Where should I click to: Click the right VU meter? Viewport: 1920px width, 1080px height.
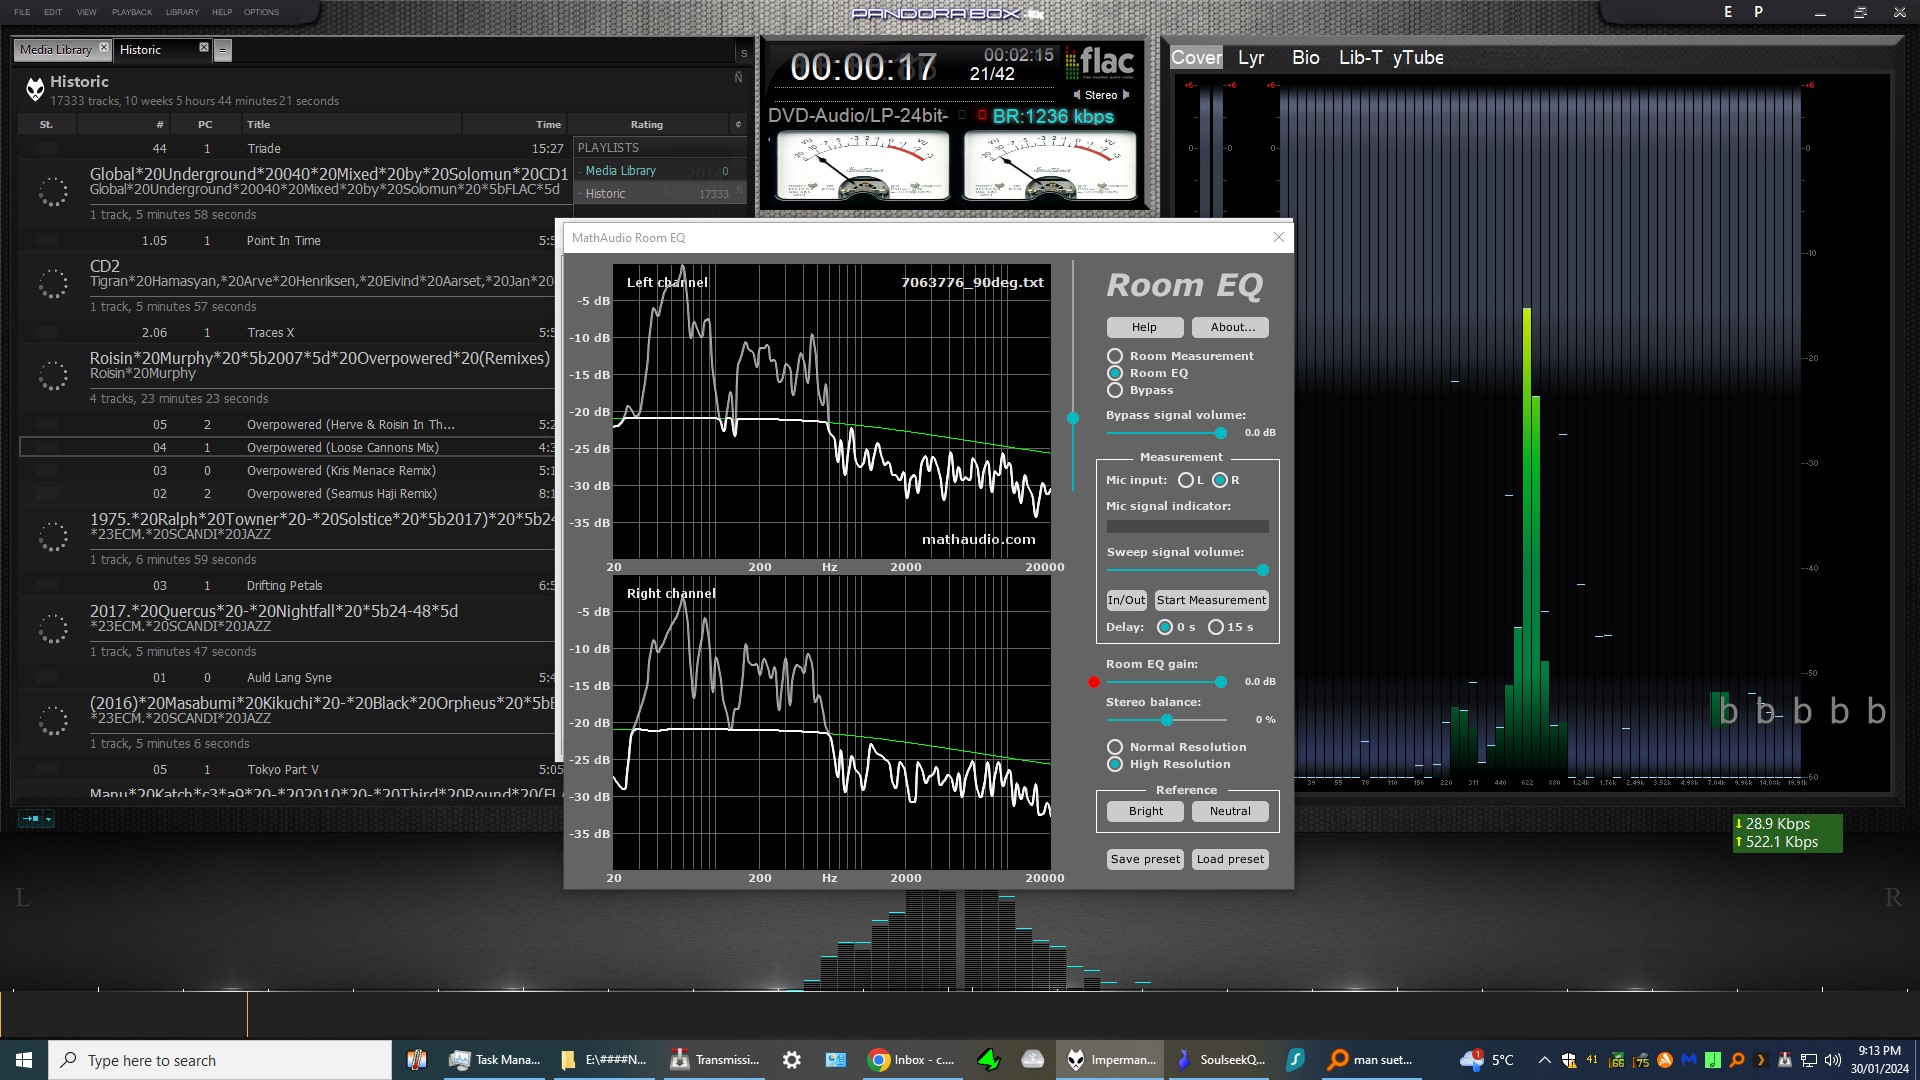click(1050, 167)
